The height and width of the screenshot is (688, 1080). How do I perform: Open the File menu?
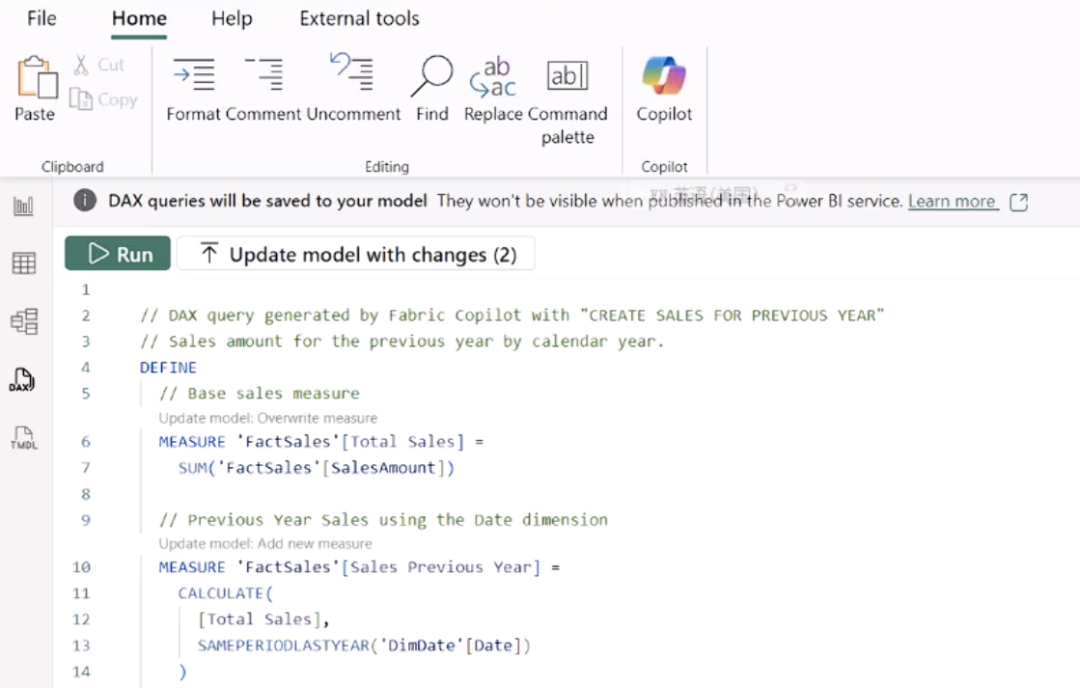(41, 19)
